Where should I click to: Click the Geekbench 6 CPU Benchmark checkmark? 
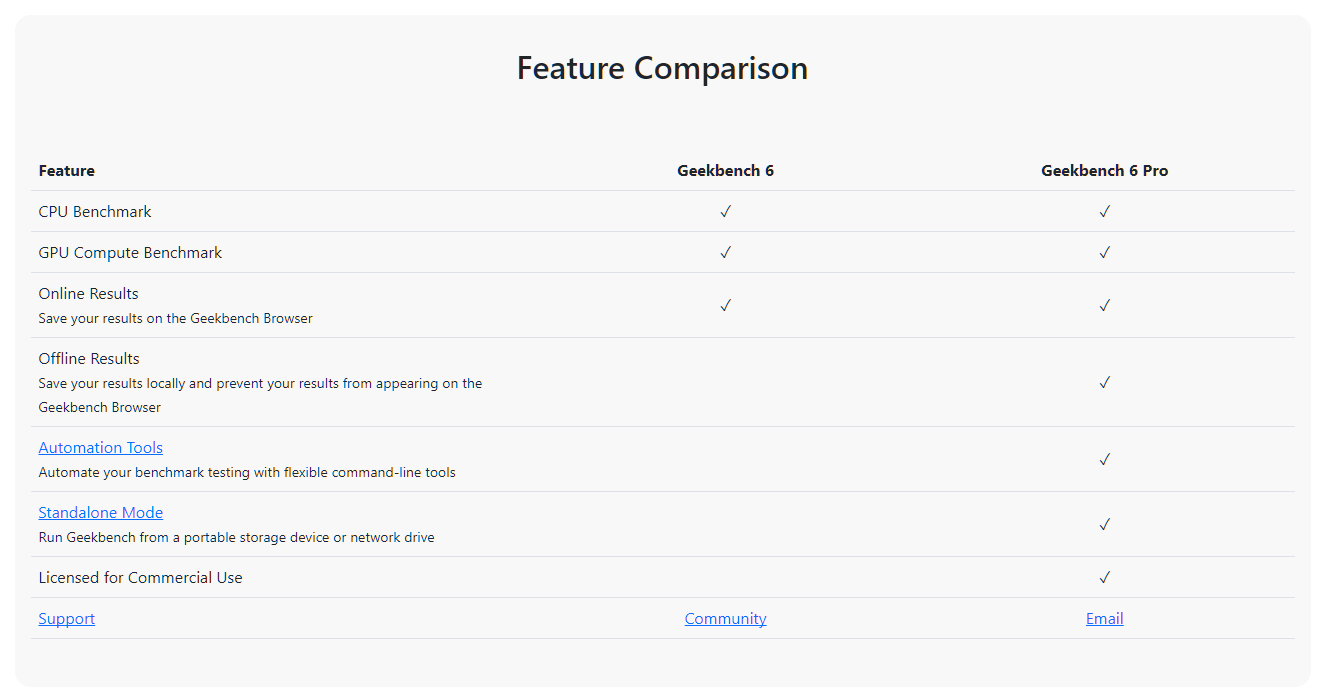(x=725, y=212)
